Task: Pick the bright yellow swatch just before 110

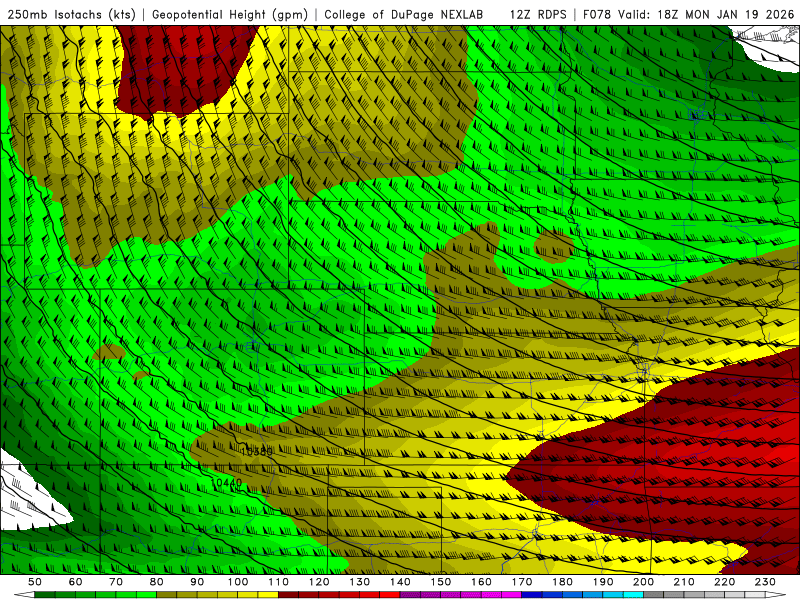Action: (268, 595)
